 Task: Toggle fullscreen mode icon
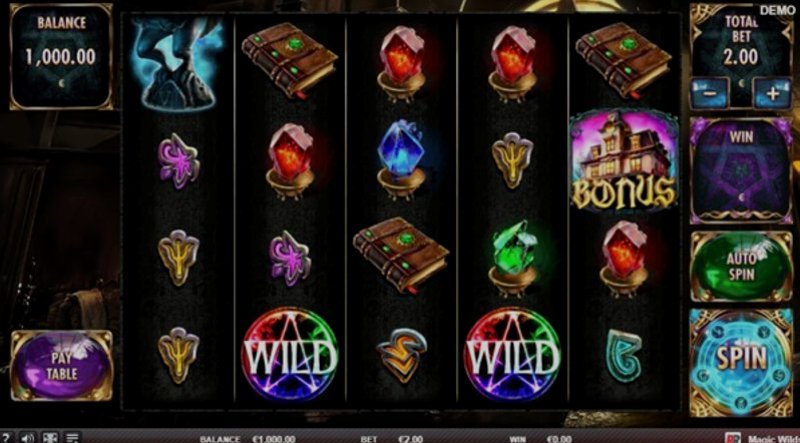point(50,438)
